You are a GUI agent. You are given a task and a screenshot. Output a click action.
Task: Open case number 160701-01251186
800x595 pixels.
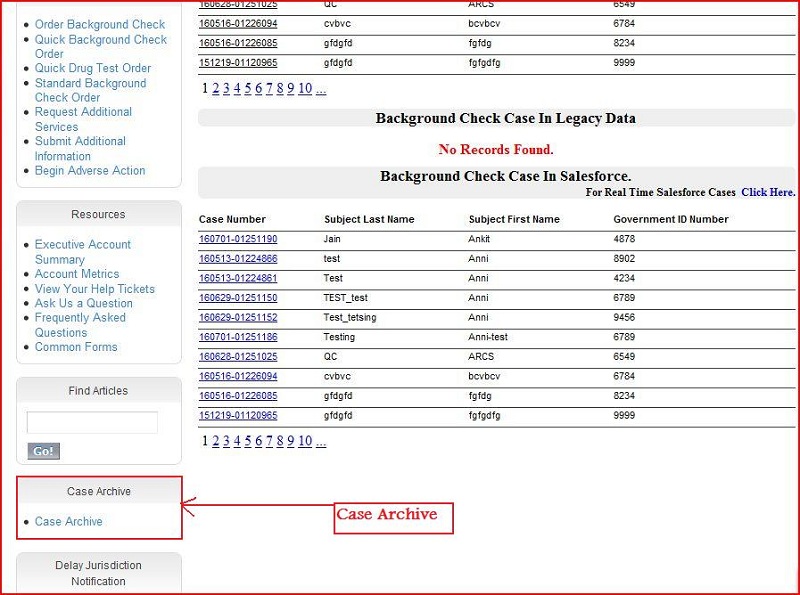point(238,337)
